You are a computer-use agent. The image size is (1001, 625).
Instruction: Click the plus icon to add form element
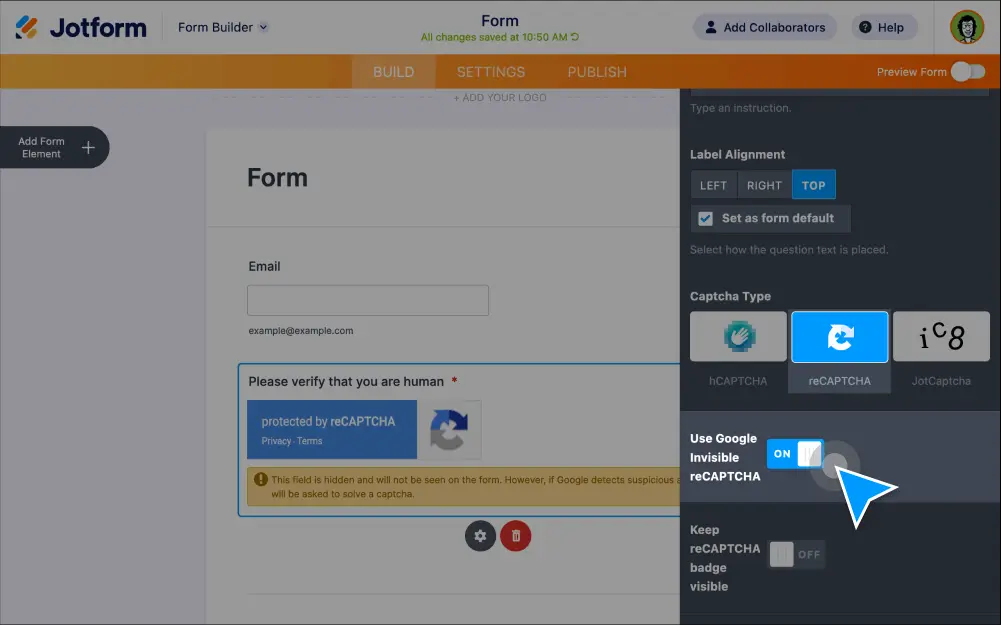[88, 148]
